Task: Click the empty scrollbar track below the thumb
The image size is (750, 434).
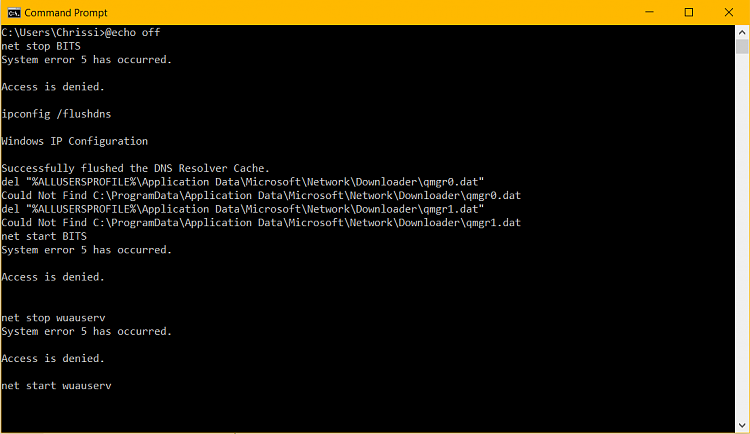Action: coord(742,250)
